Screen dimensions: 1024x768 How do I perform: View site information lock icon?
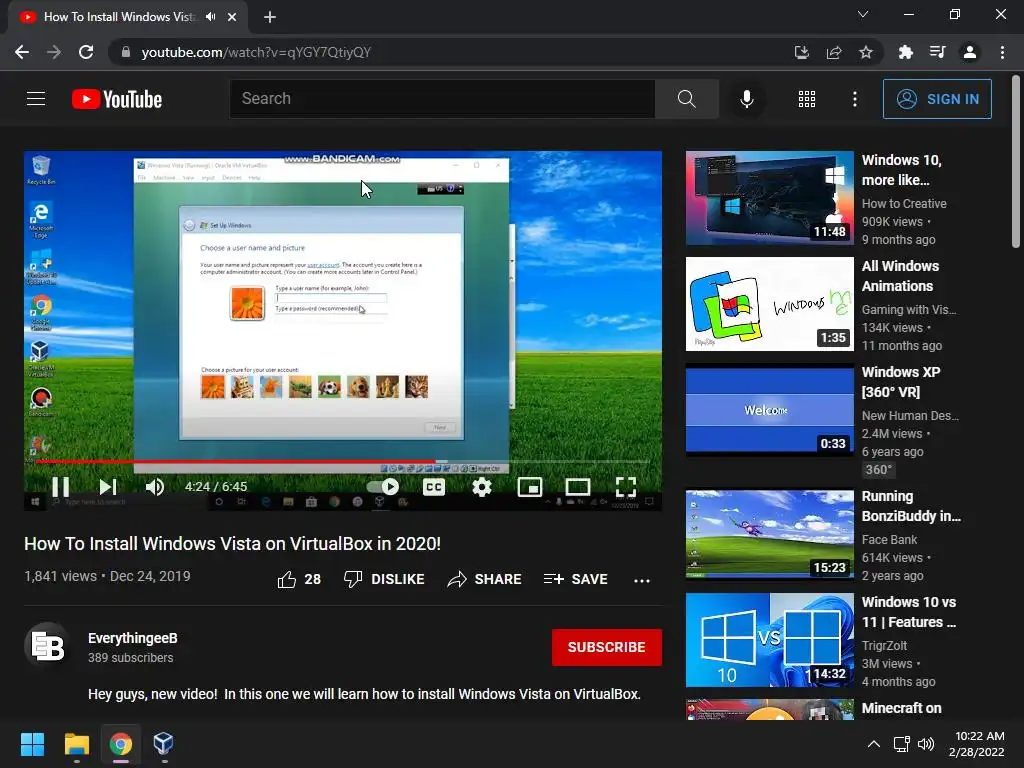[x=126, y=52]
